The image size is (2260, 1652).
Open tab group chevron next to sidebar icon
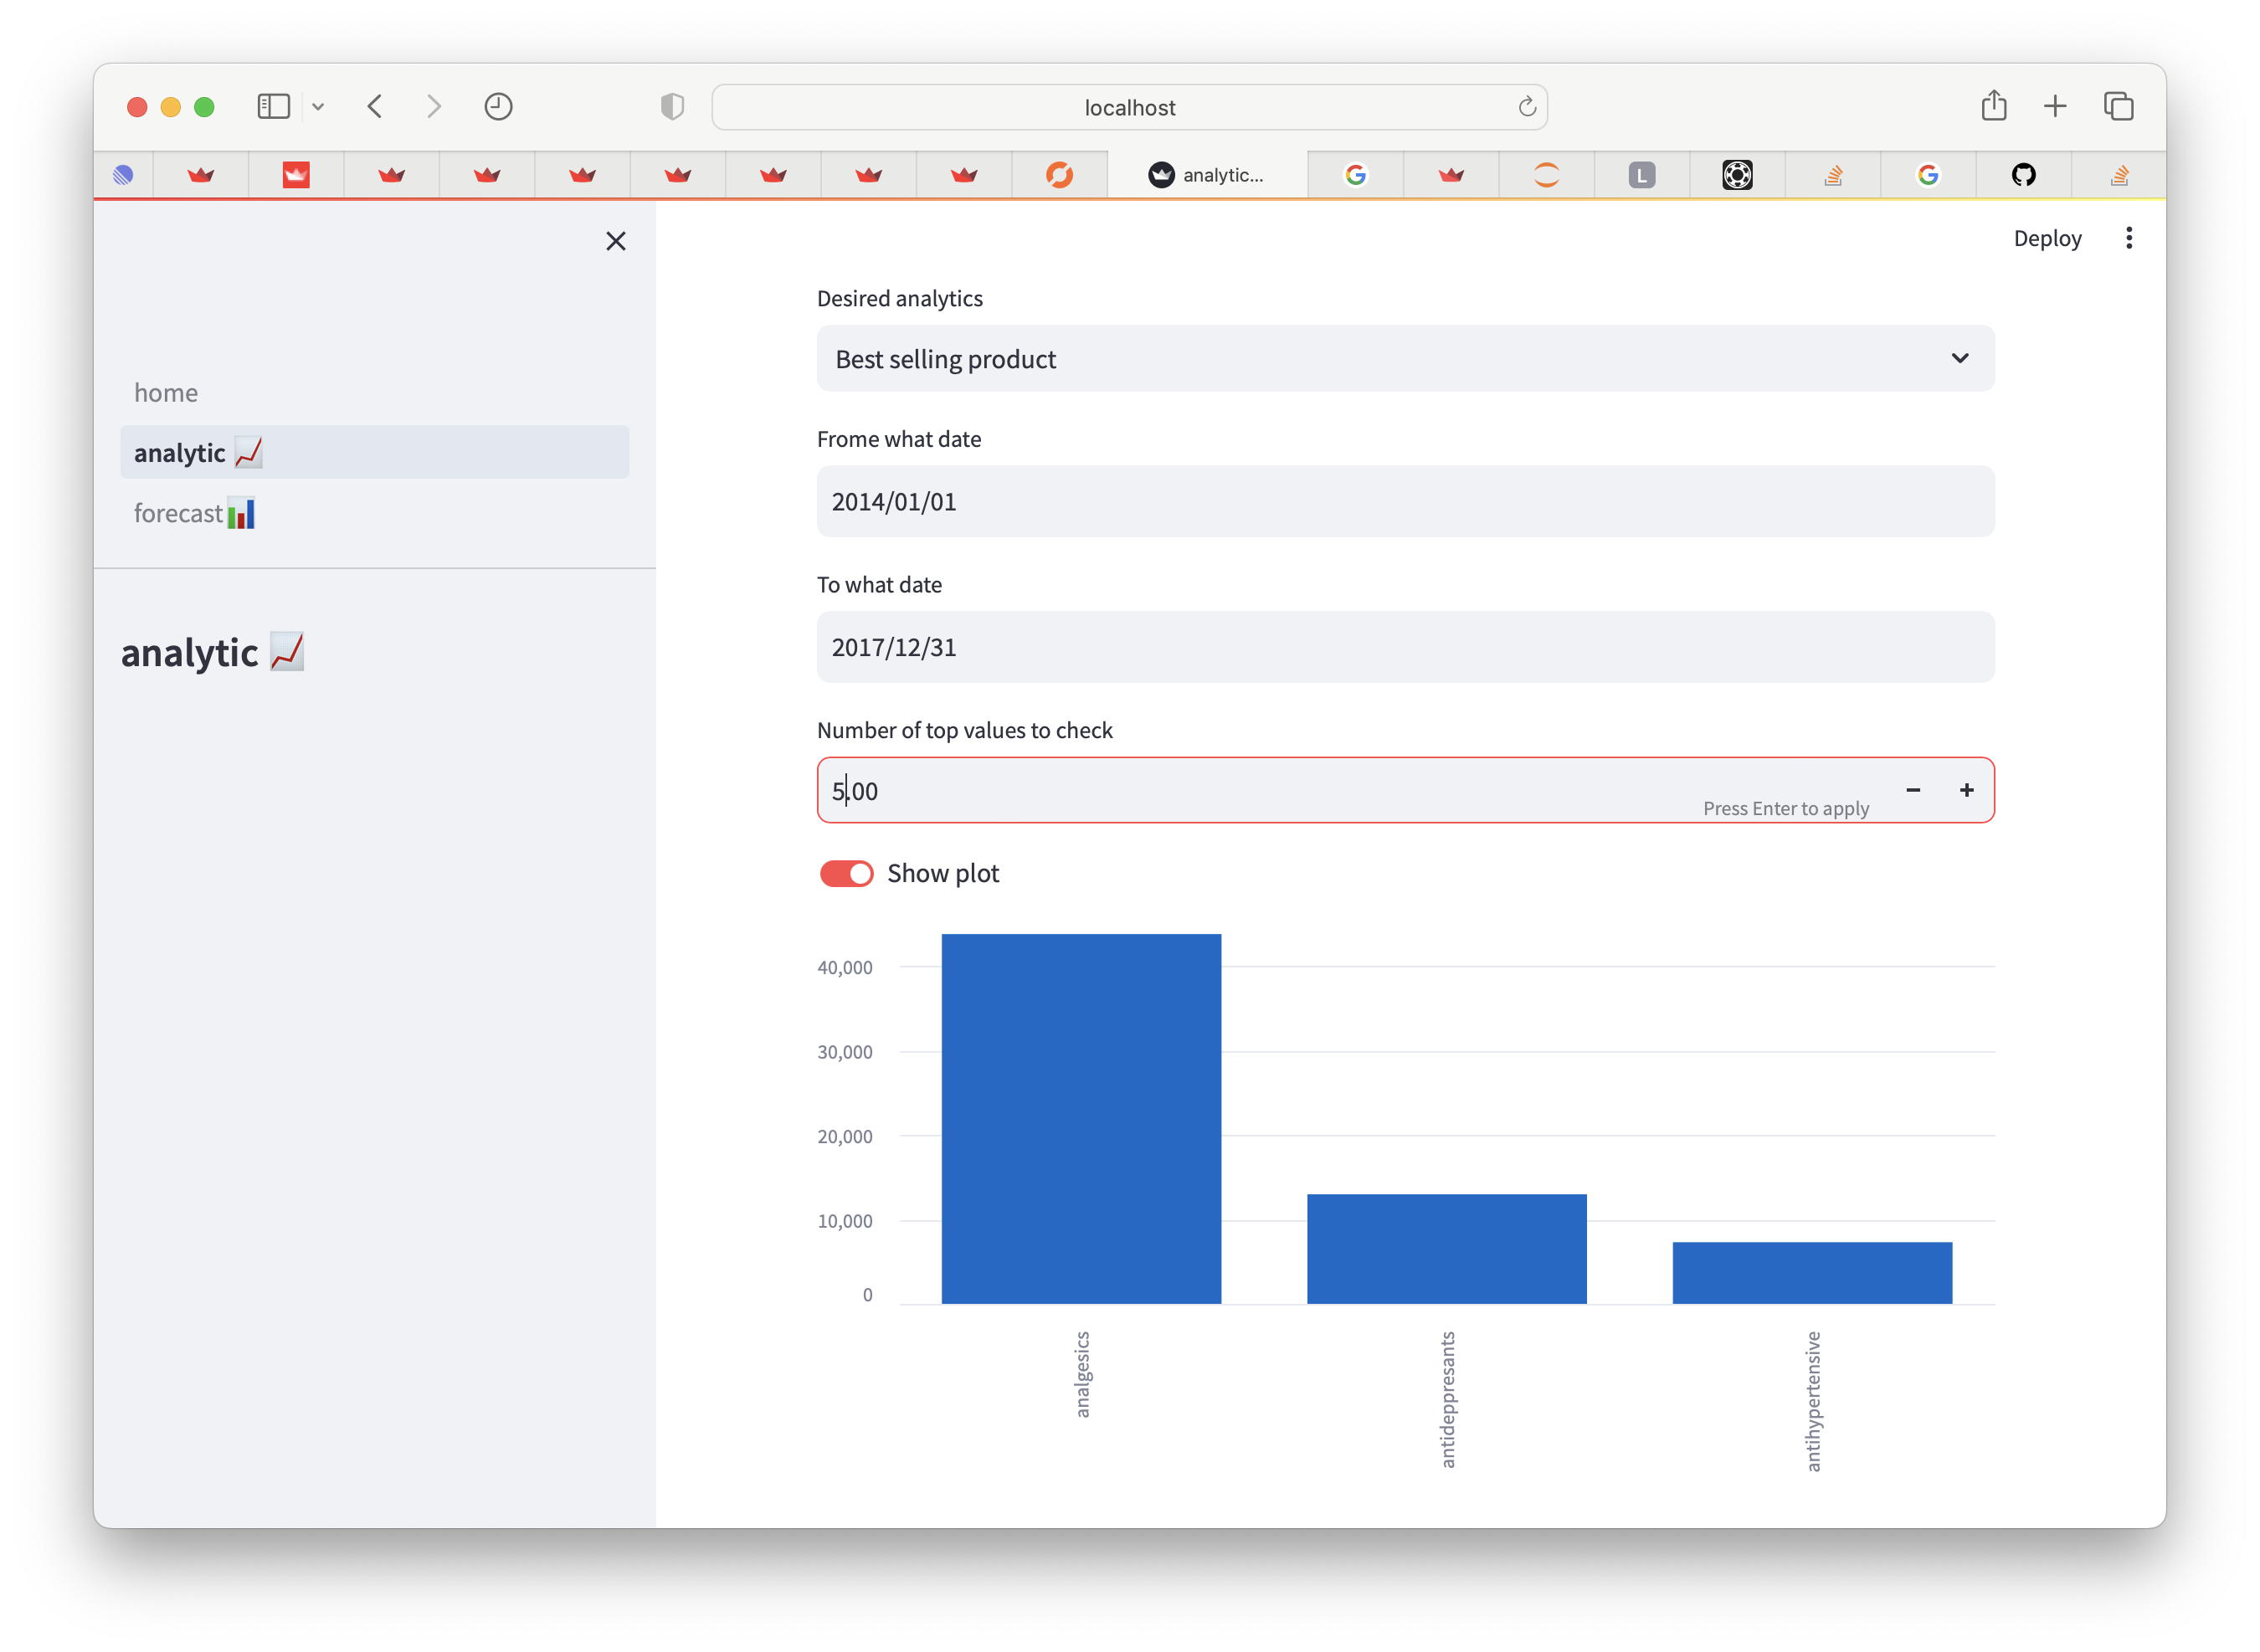318,106
